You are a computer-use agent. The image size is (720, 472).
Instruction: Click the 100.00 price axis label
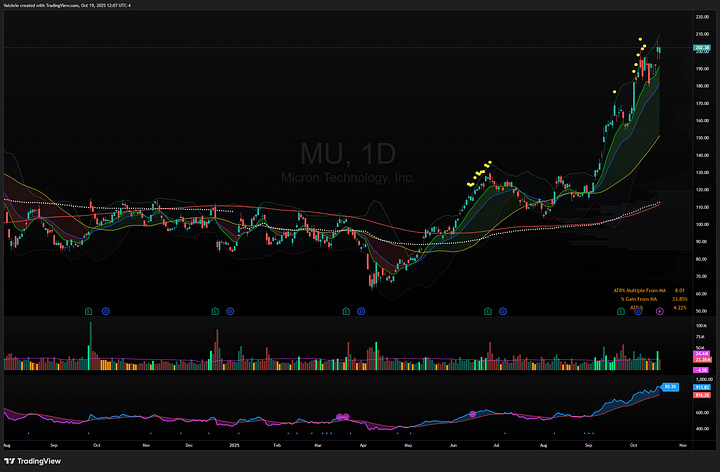click(x=702, y=225)
